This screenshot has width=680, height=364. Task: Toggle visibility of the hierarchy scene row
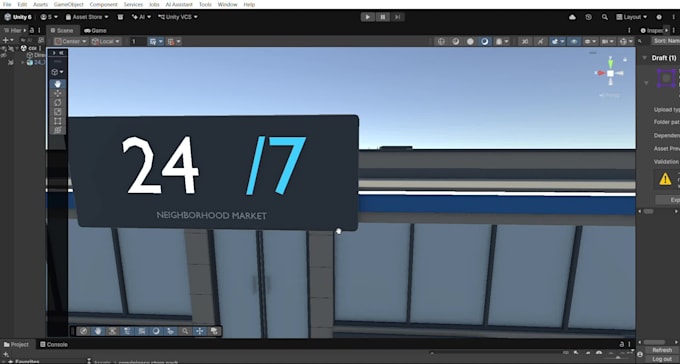click(x=4, y=48)
